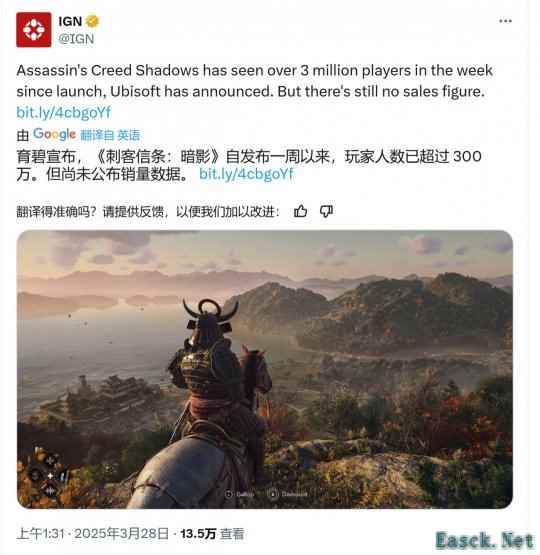Click the Google logo in translation credit
The width and height of the screenshot is (540, 555).
coord(54,134)
